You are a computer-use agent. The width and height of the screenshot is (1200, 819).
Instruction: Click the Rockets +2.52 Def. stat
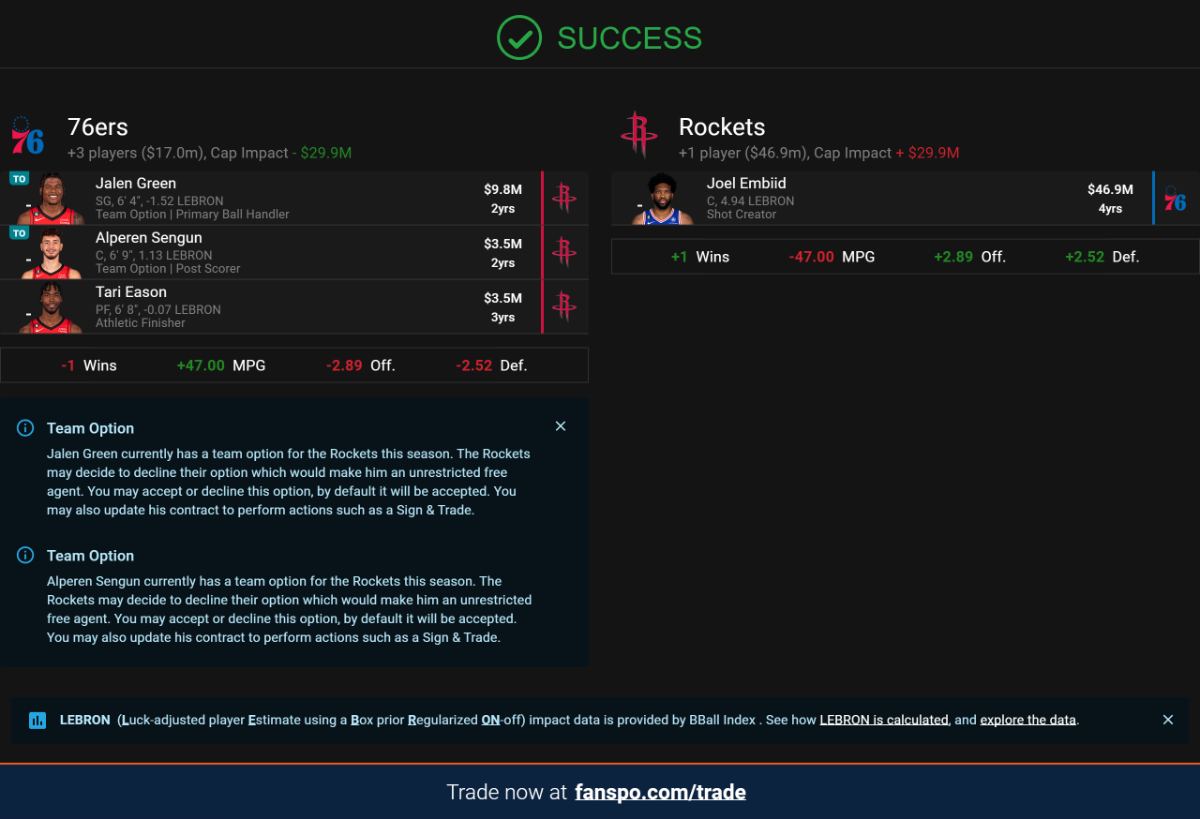pyautogui.click(x=1102, y=257)
